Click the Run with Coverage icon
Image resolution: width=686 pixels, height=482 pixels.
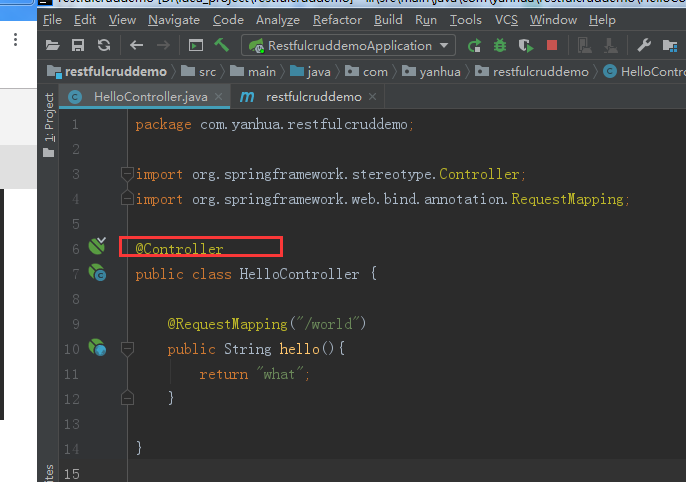526,45
